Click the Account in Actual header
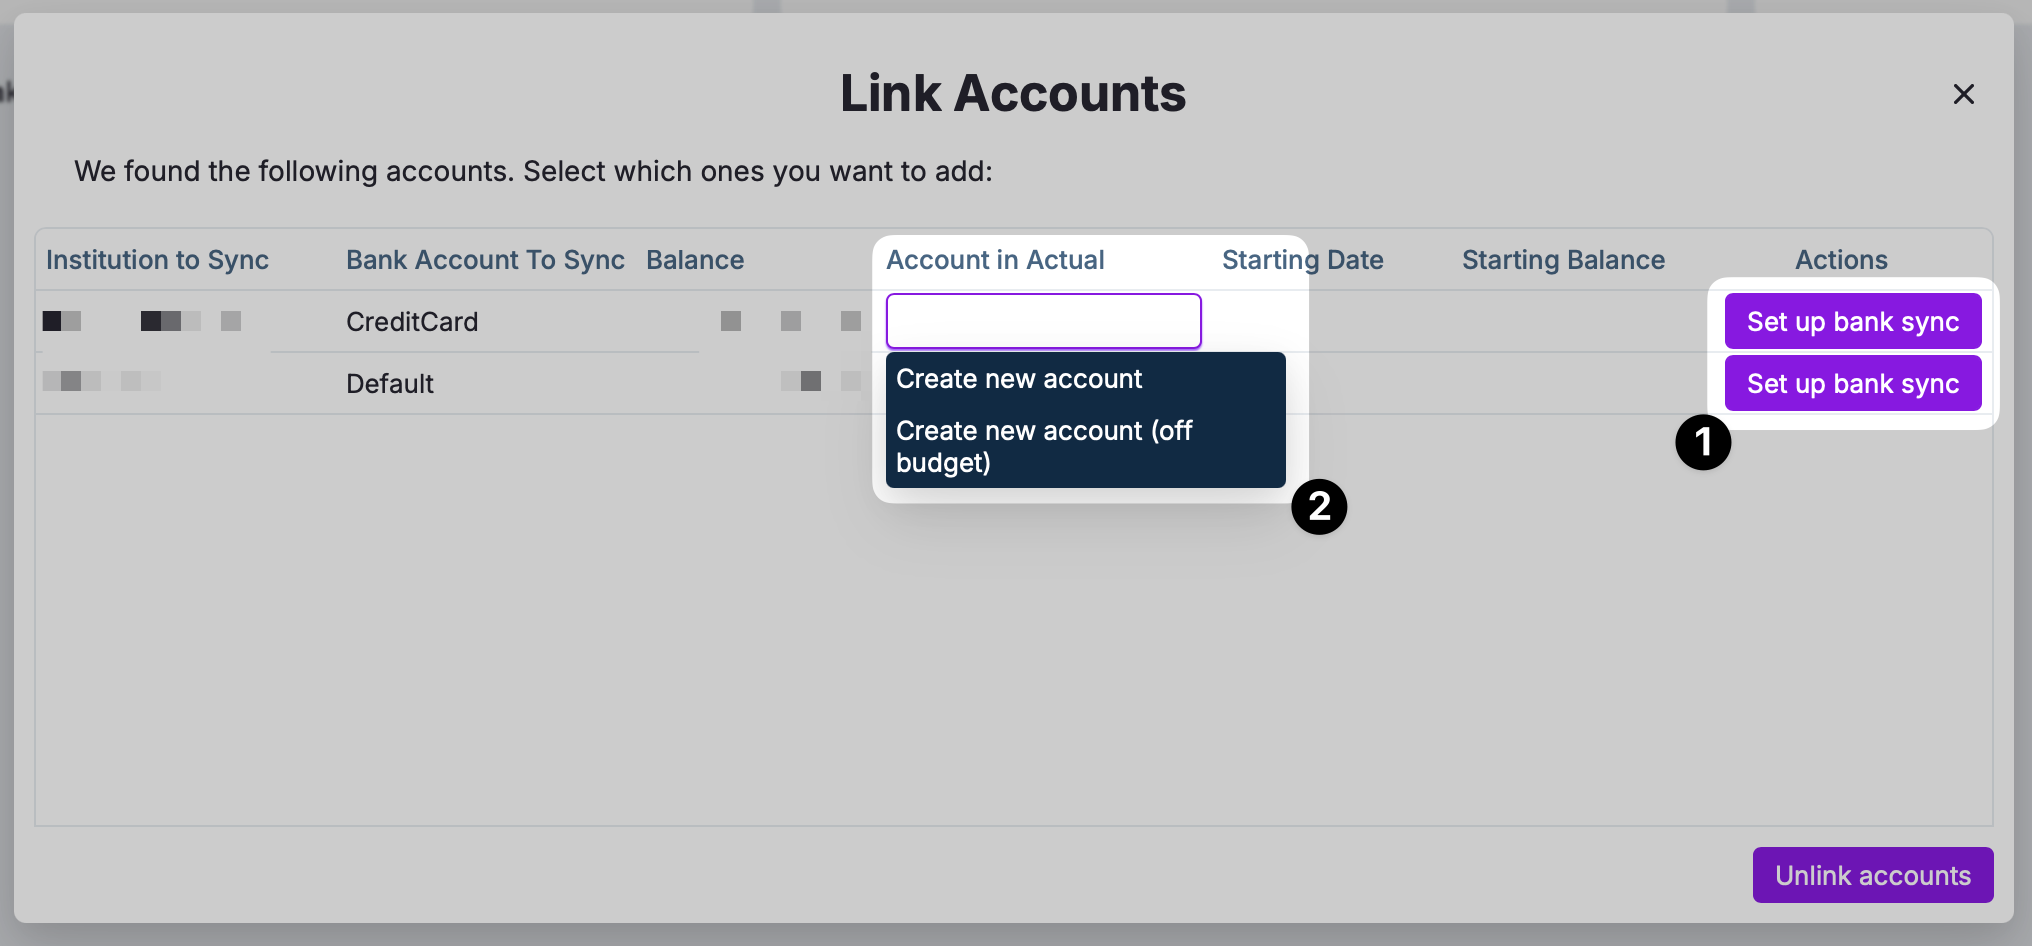This screenshot has height=946, width=2032. 995,260
